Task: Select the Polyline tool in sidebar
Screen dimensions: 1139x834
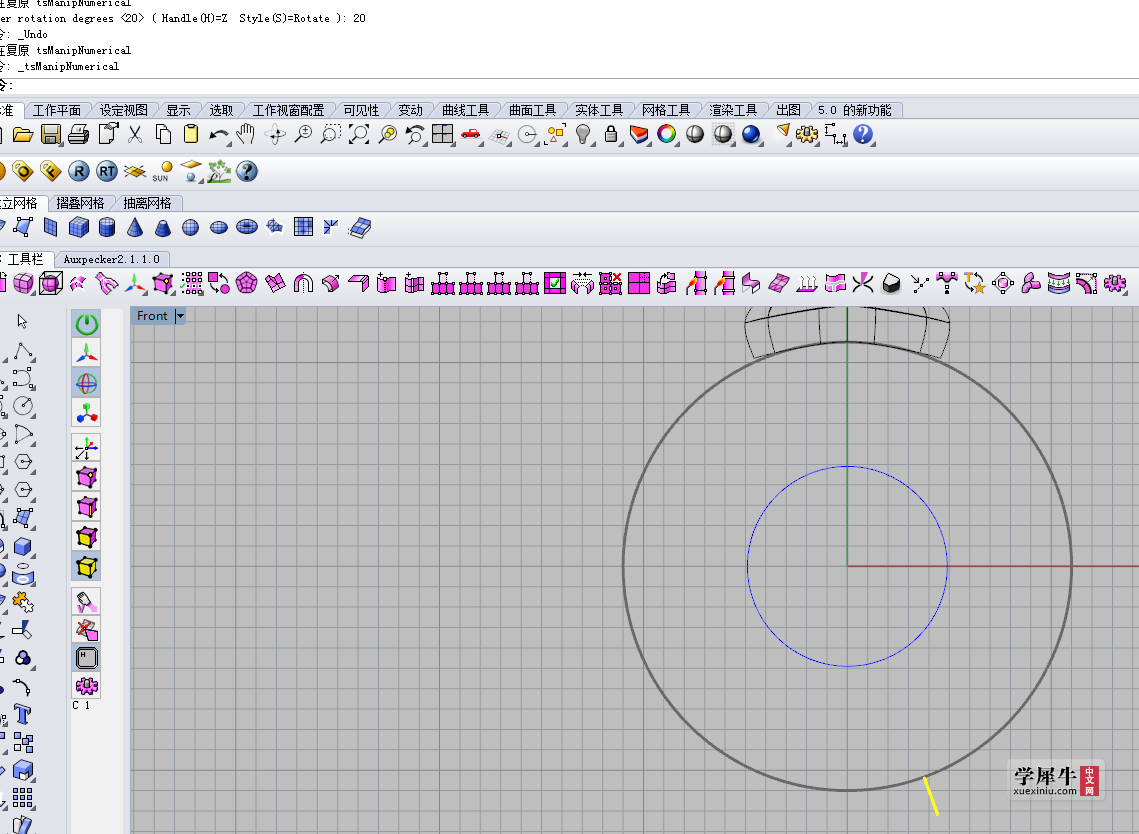Action: [x=23, y=350]
